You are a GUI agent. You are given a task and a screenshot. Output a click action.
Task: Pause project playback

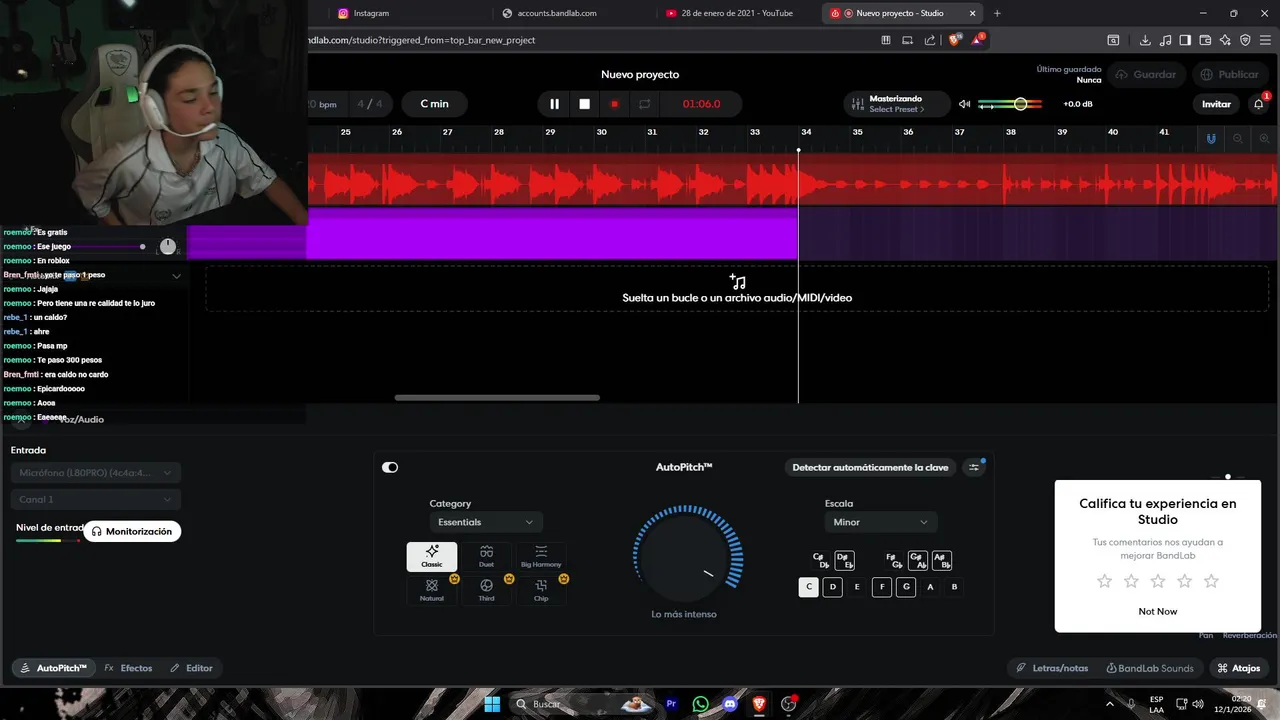pyautogui.click(x=554, y=104)
